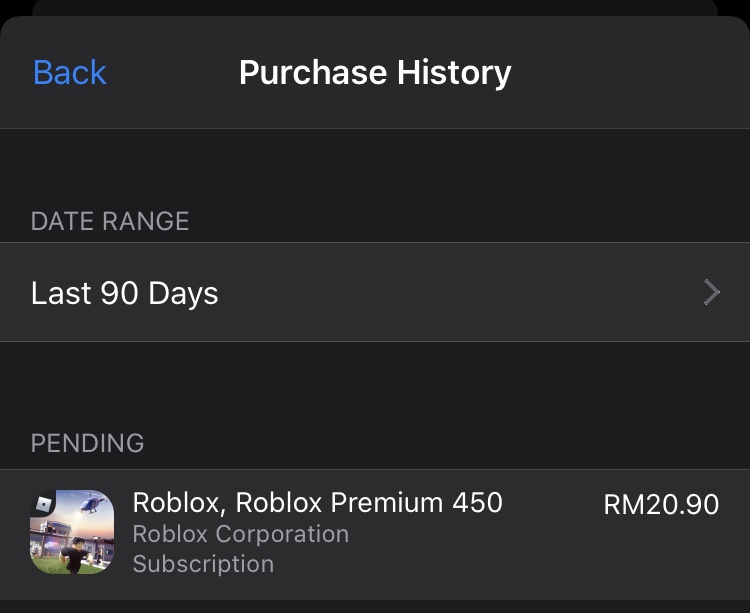Click the RM20.90 price amount
The image size is (750, 613).
pyautogui.click(x=661, y=505)
